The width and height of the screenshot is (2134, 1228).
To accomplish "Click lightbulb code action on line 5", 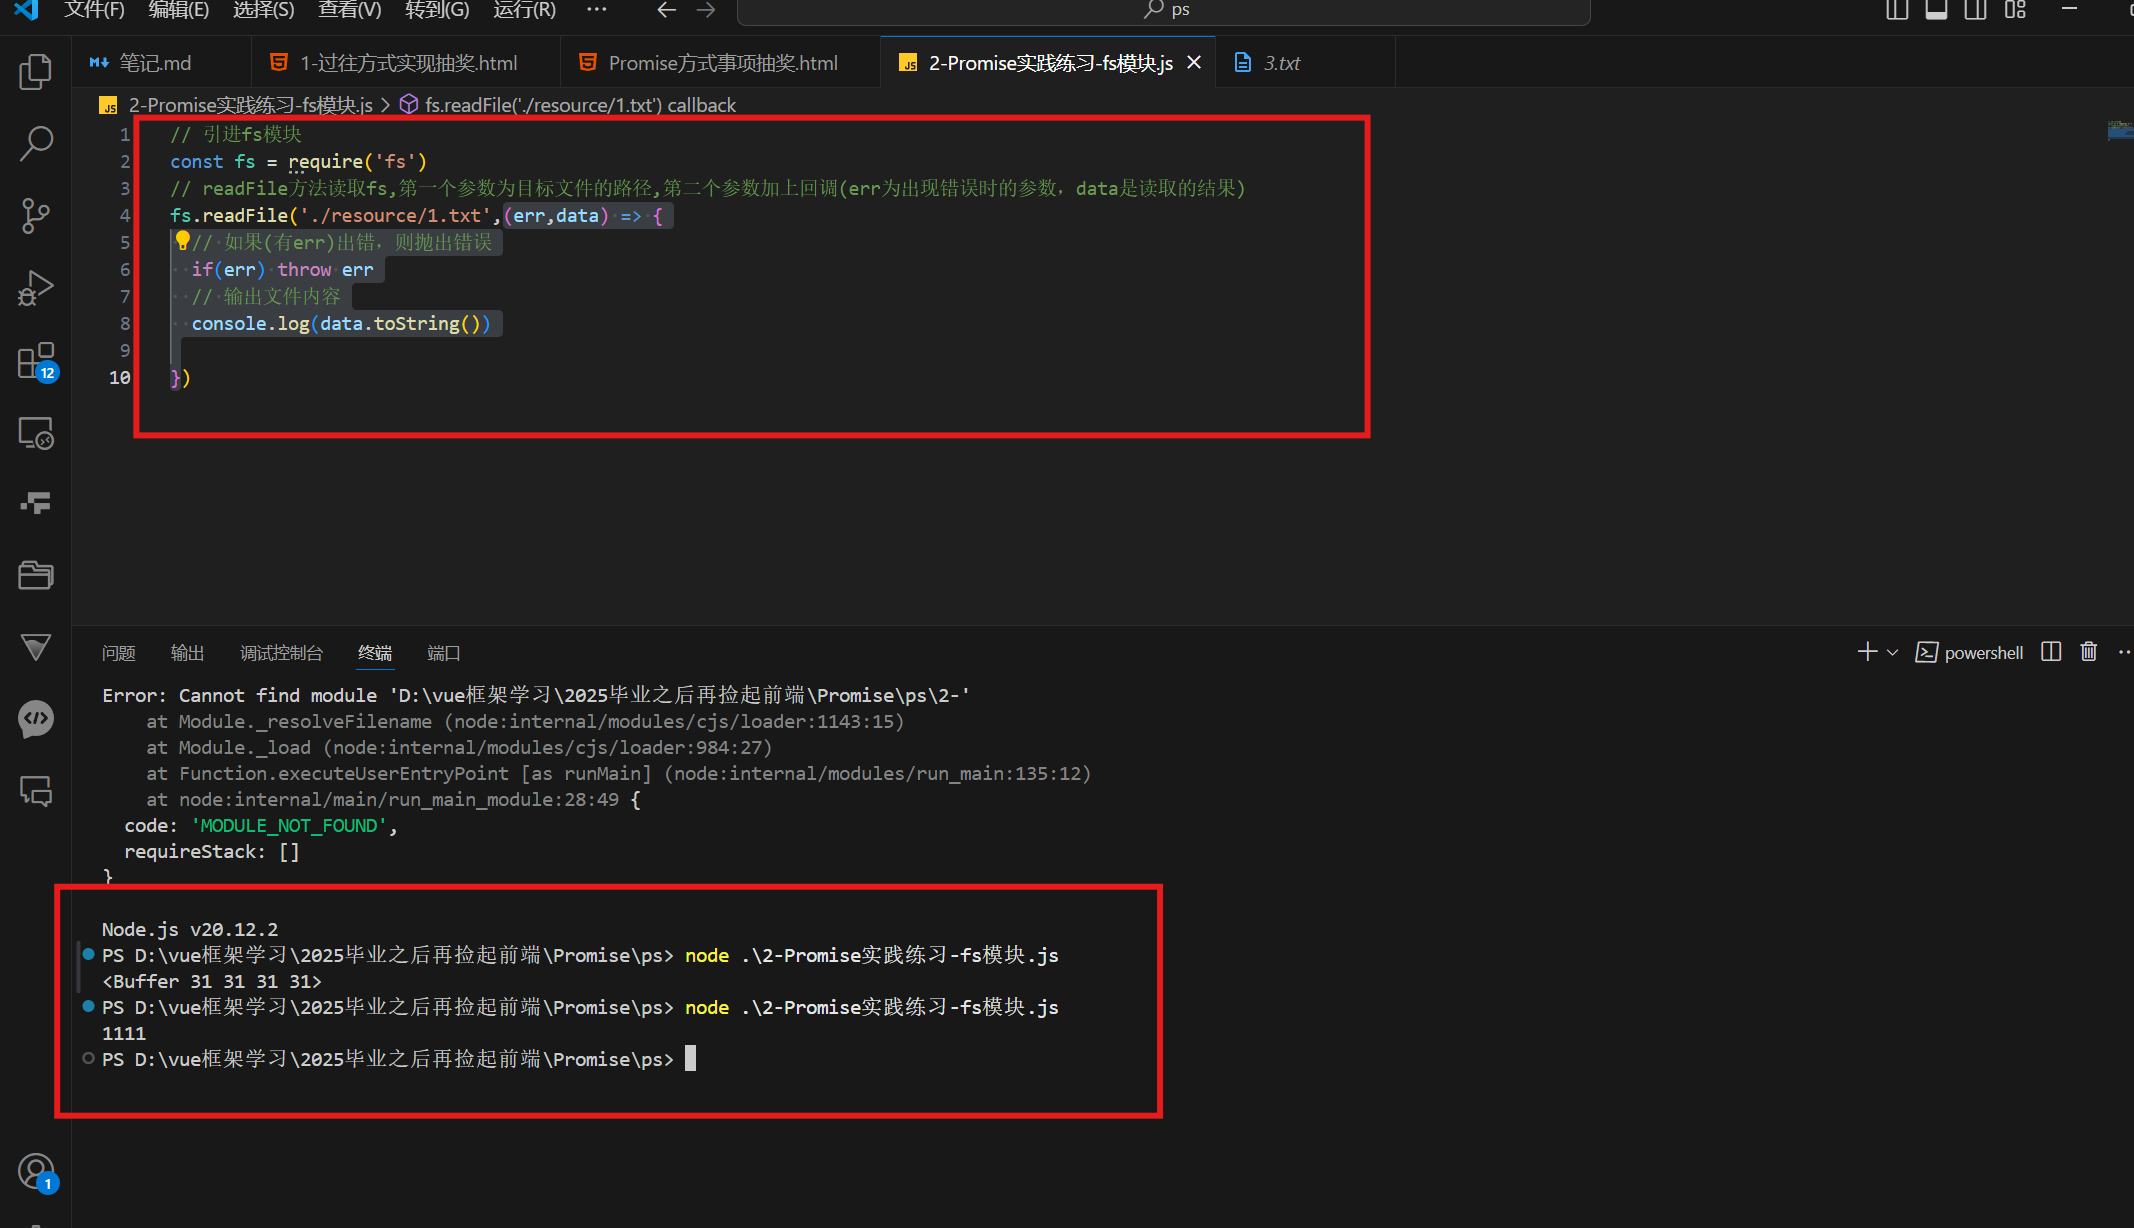I will [182, 241].
